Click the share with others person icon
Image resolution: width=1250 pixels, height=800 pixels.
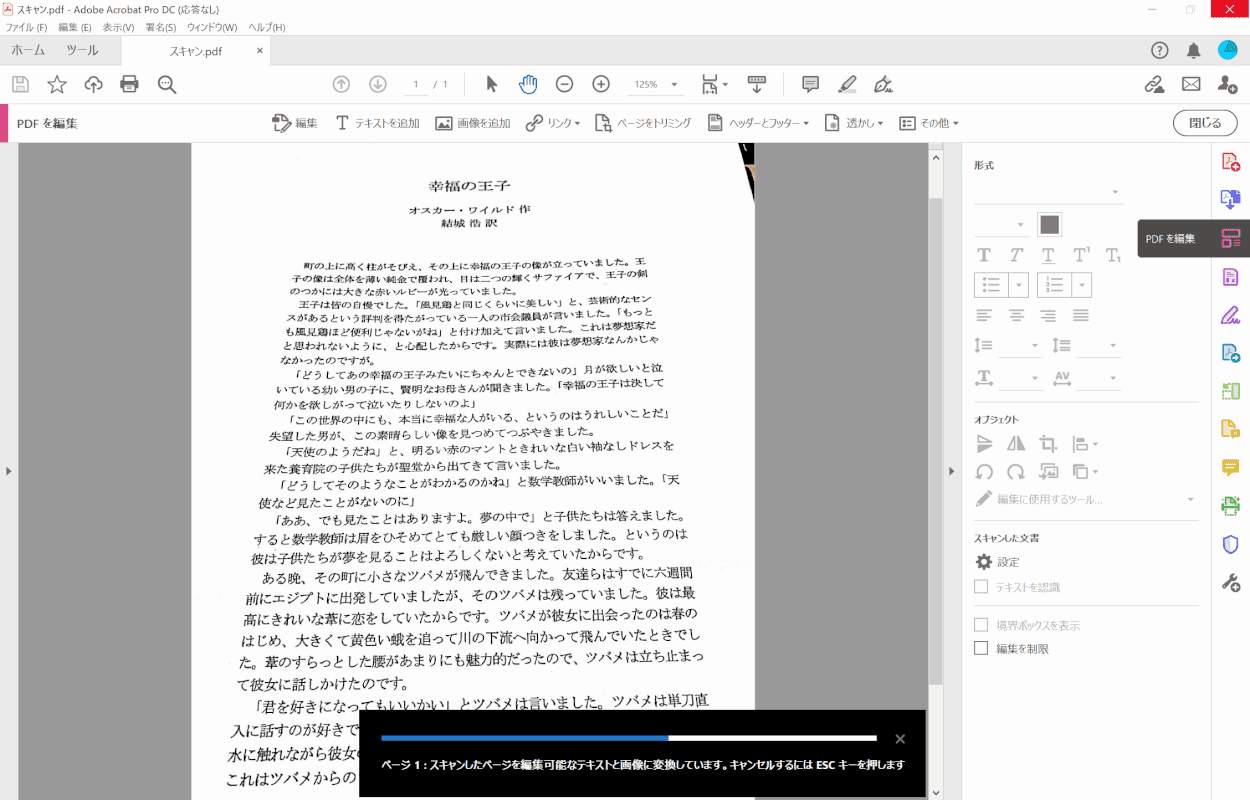pos(1227,84)
